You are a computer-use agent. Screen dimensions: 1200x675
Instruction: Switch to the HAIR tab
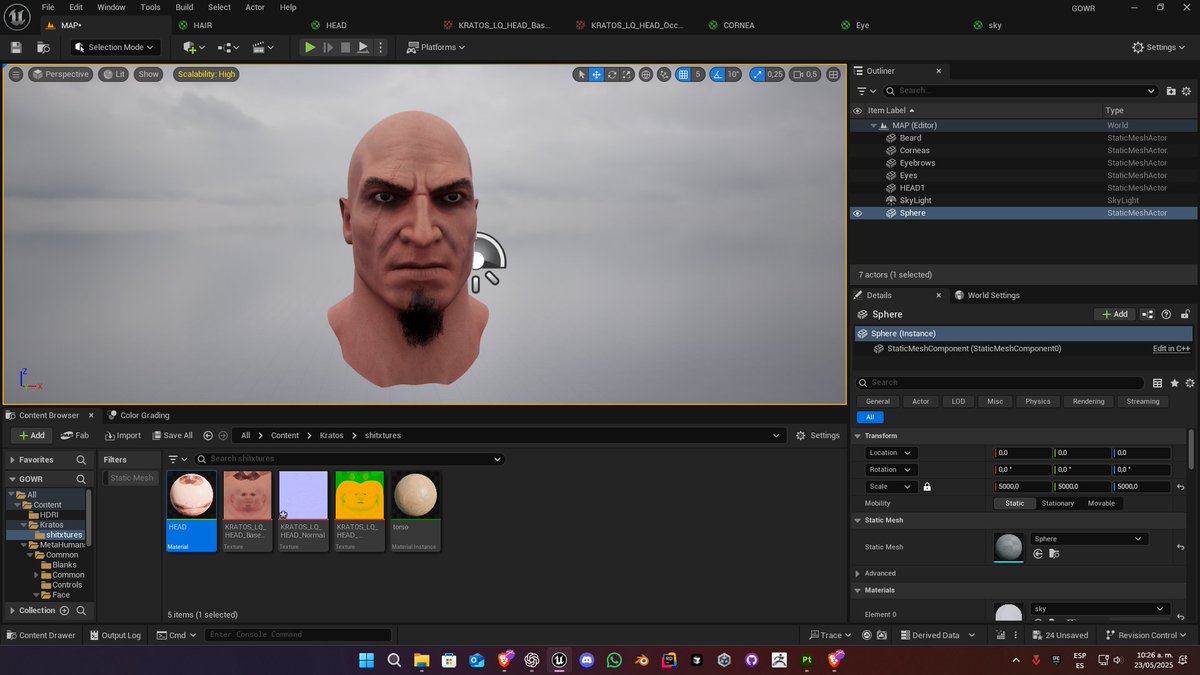click(x=202, y=25)
